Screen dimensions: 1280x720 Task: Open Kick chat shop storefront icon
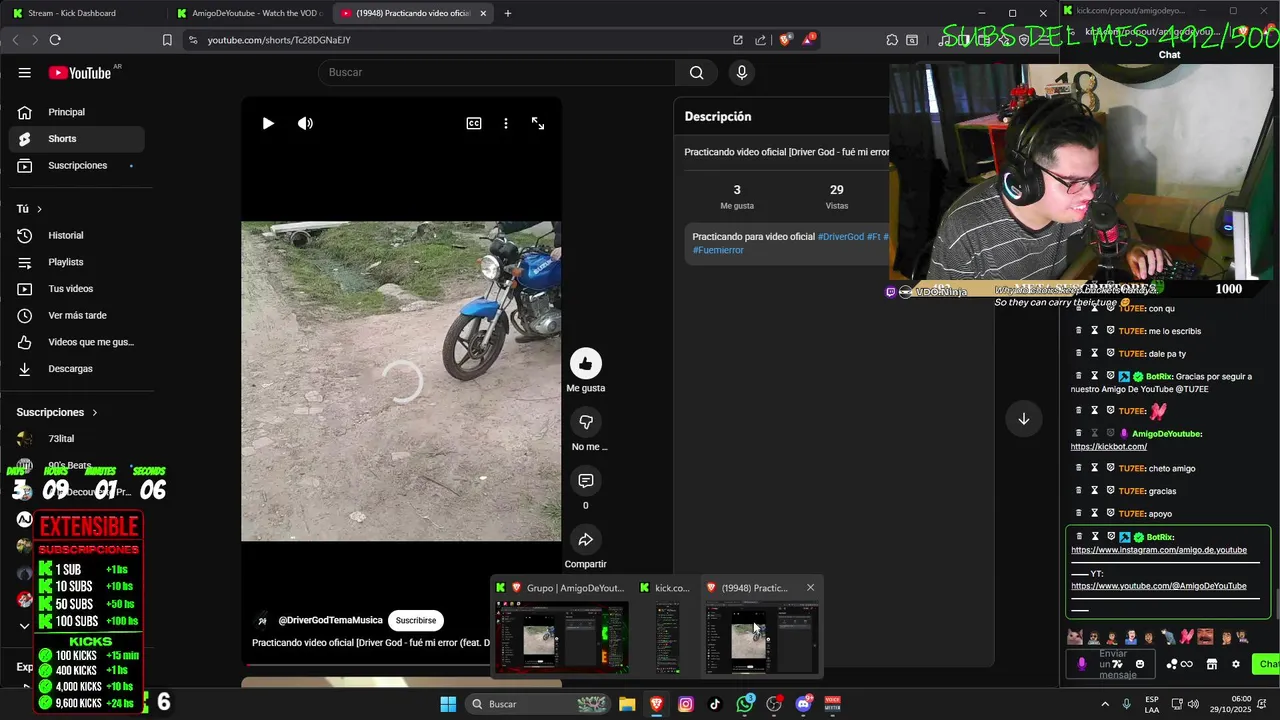[1212, 664]
